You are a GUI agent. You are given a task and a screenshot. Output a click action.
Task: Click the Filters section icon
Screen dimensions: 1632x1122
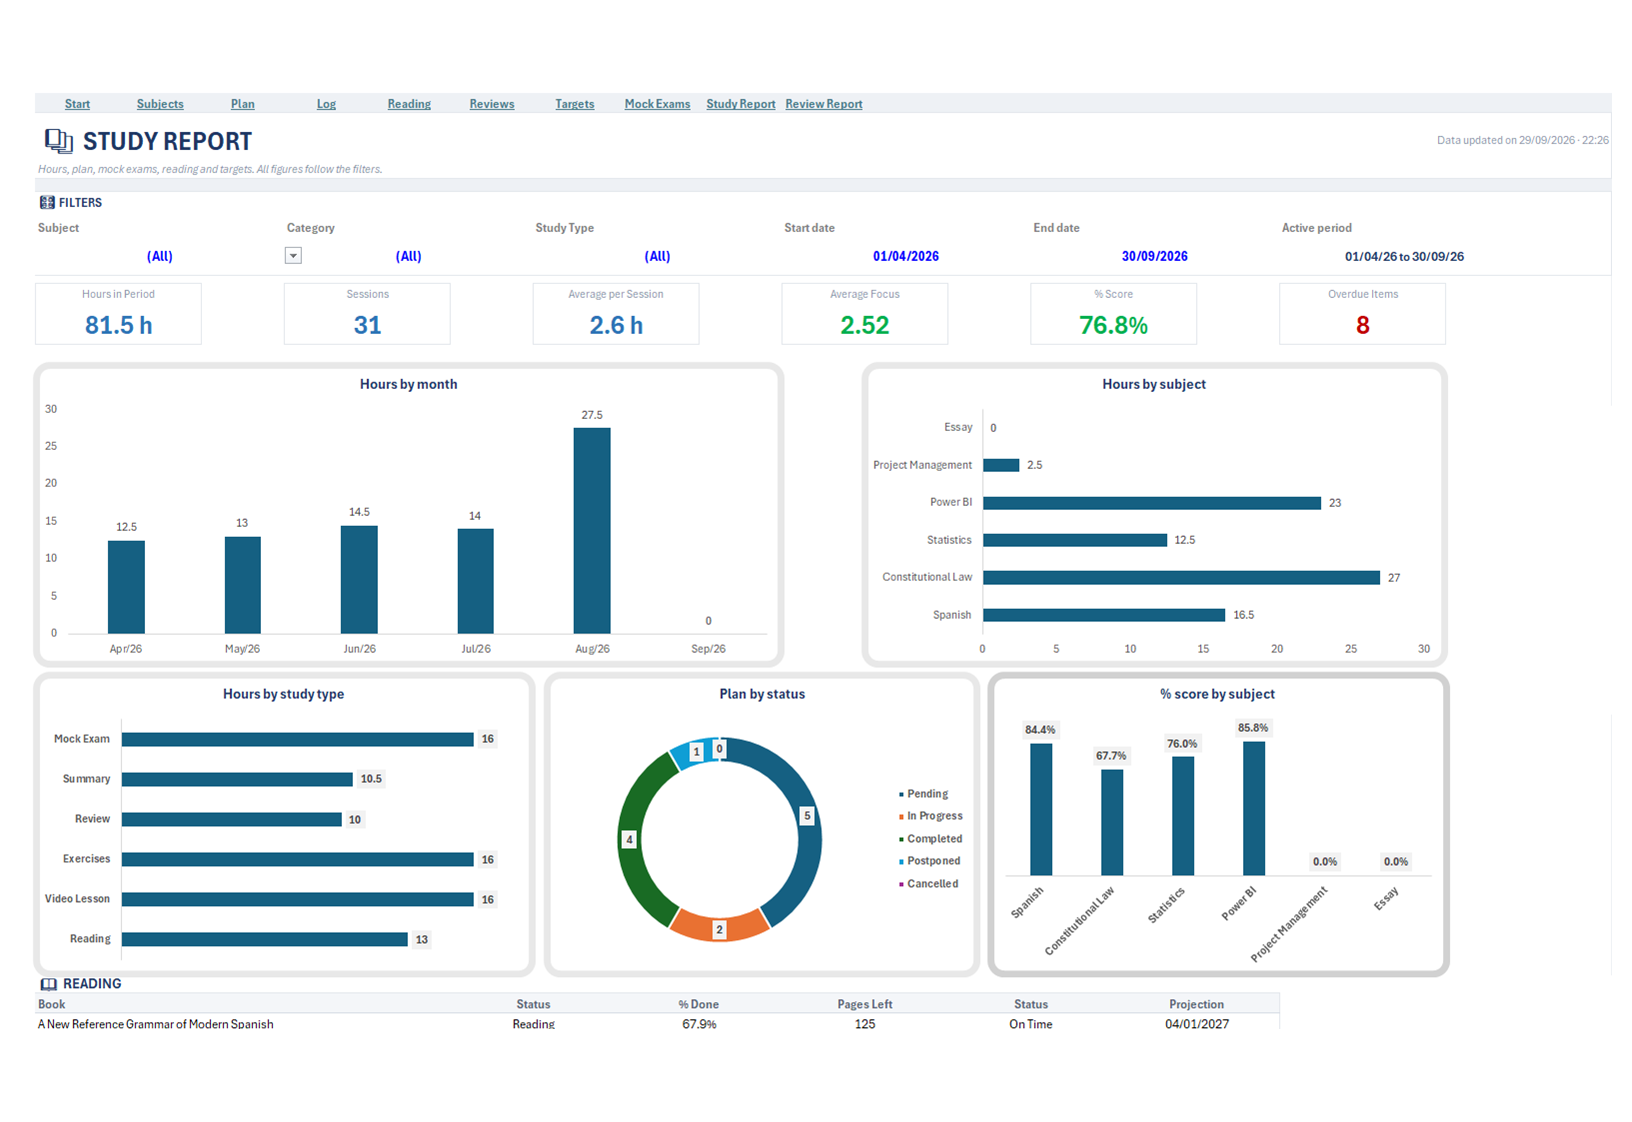(x=47, y=202)
